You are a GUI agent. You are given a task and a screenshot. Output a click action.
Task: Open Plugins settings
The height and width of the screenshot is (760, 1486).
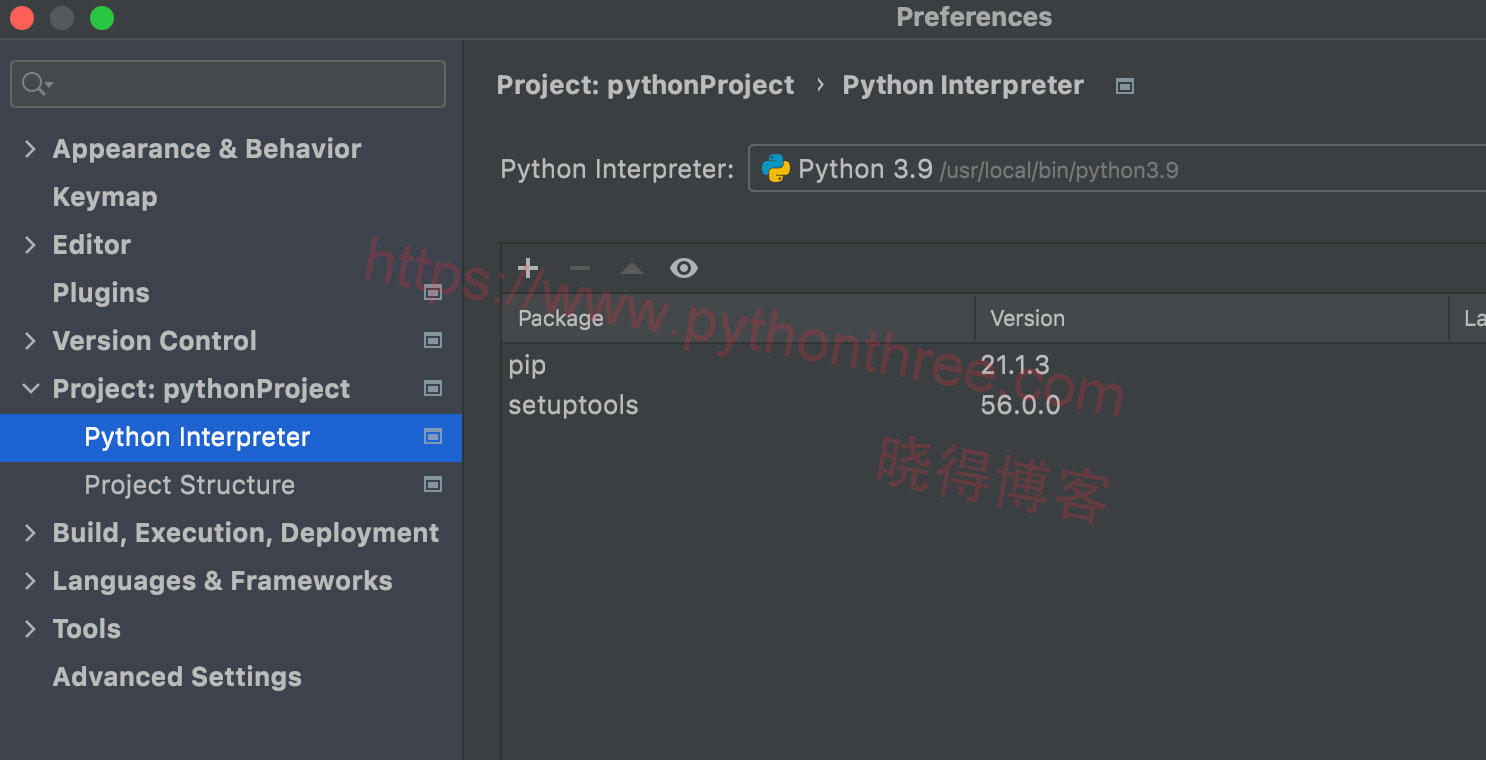pyautogui.click(x=101, y=293)
